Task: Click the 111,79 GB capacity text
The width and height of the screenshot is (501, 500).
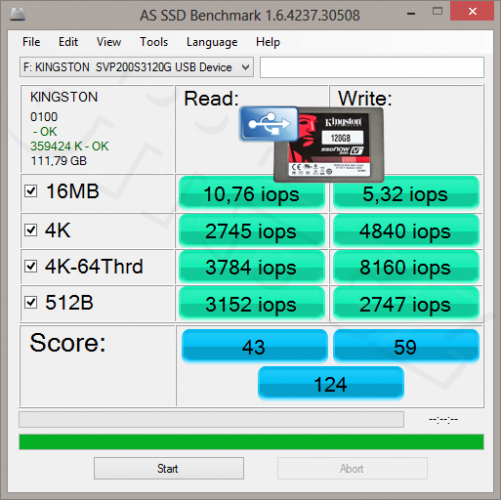Action: click(58, 161)
